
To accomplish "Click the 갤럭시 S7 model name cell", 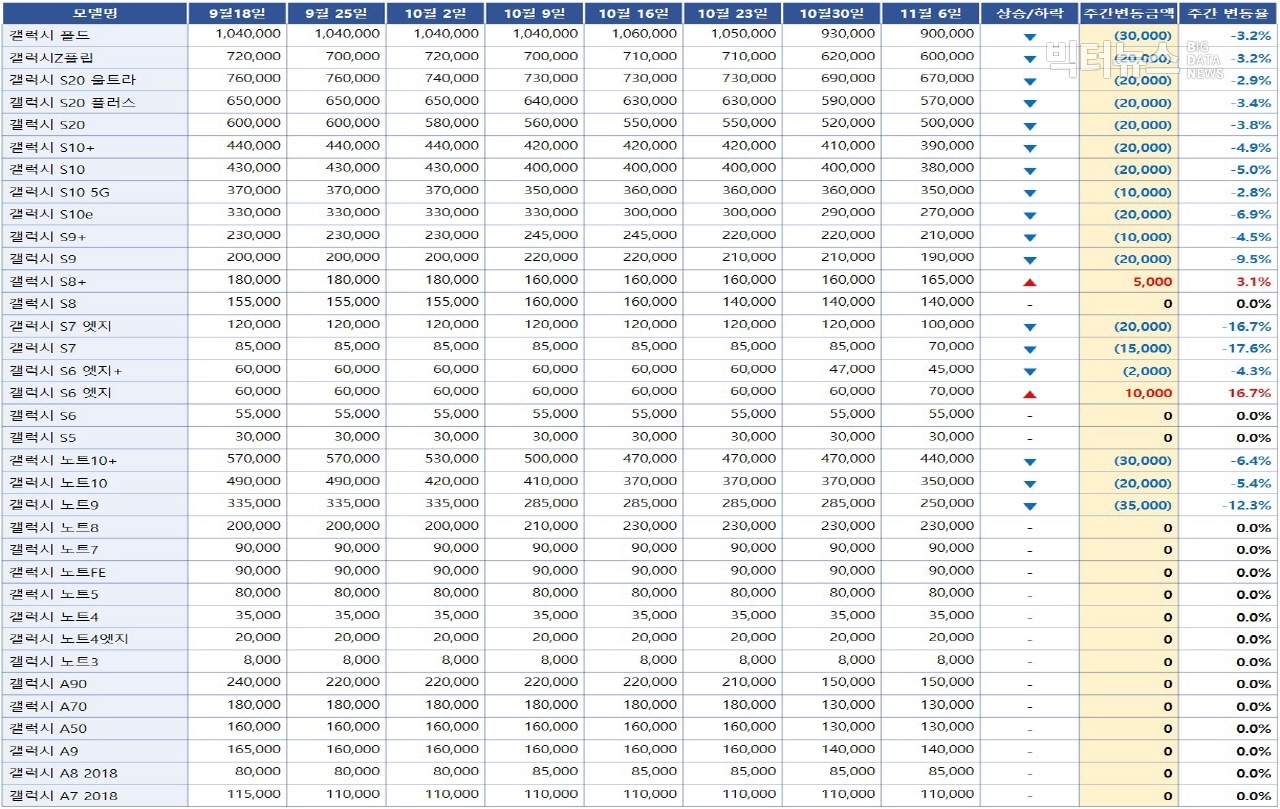I will (94, 349).
